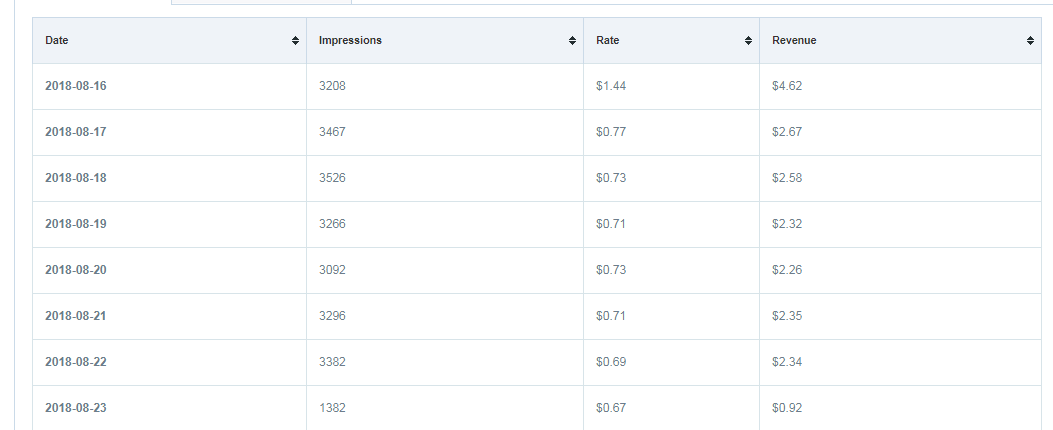Click the $2.35 revenue cell
The width and height of the screenshot is (1053, 430).
pos(787,316)
